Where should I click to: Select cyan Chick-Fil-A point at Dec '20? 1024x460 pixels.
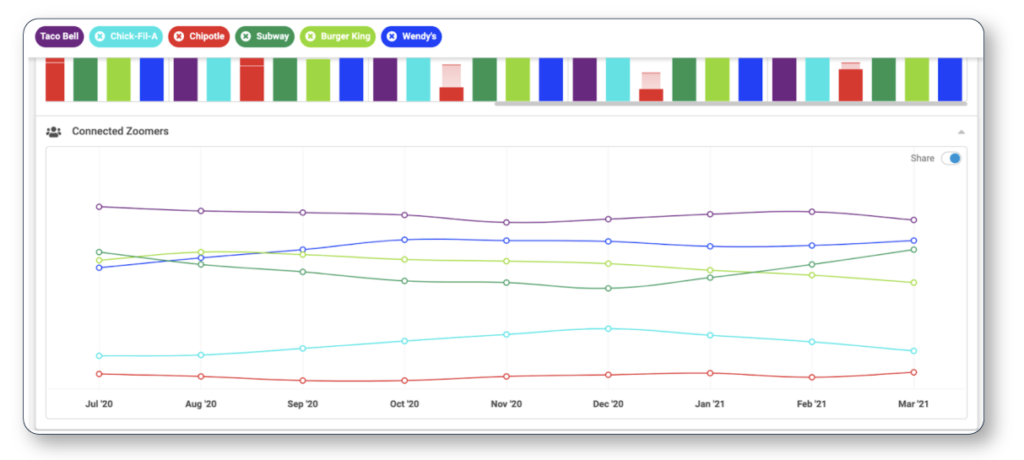click(x=608, y=329)
